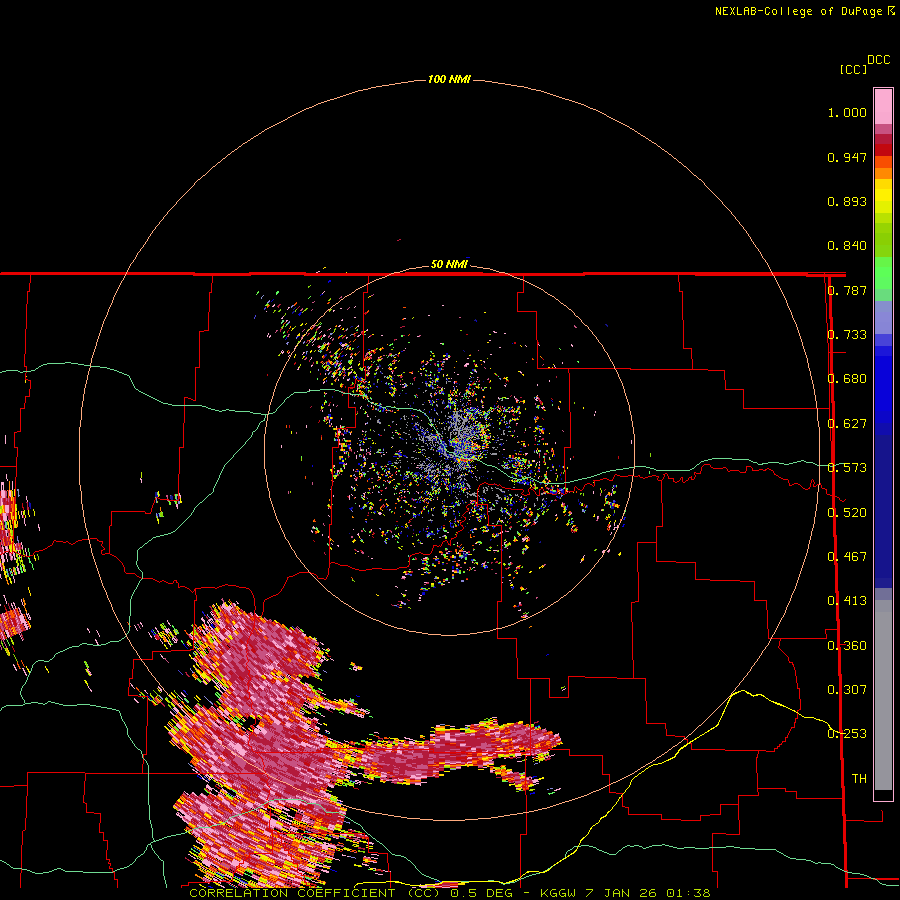Click the 0.360 scale value
Viewport: 900px width, 900px height.
847,646
